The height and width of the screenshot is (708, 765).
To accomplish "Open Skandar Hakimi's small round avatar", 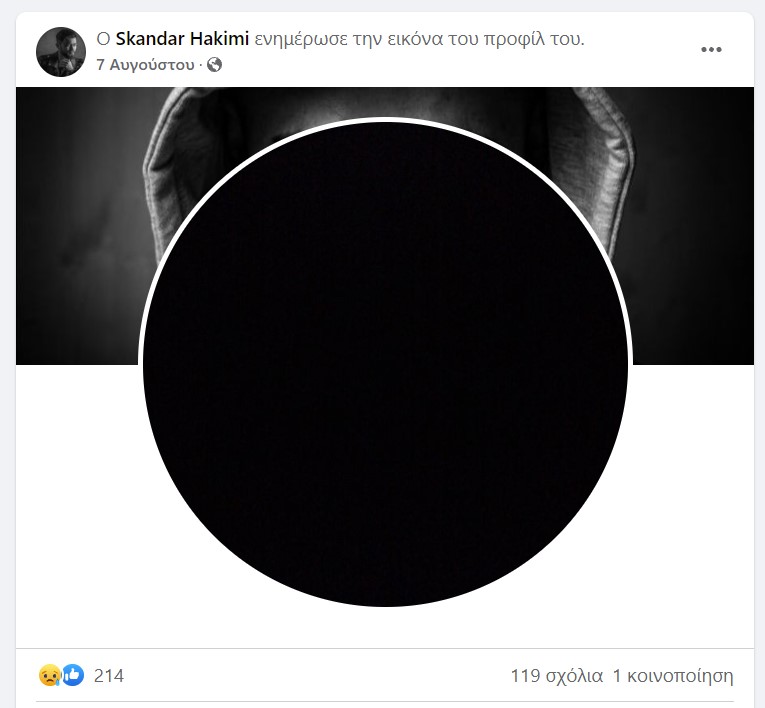I will (x=61, y=52).
